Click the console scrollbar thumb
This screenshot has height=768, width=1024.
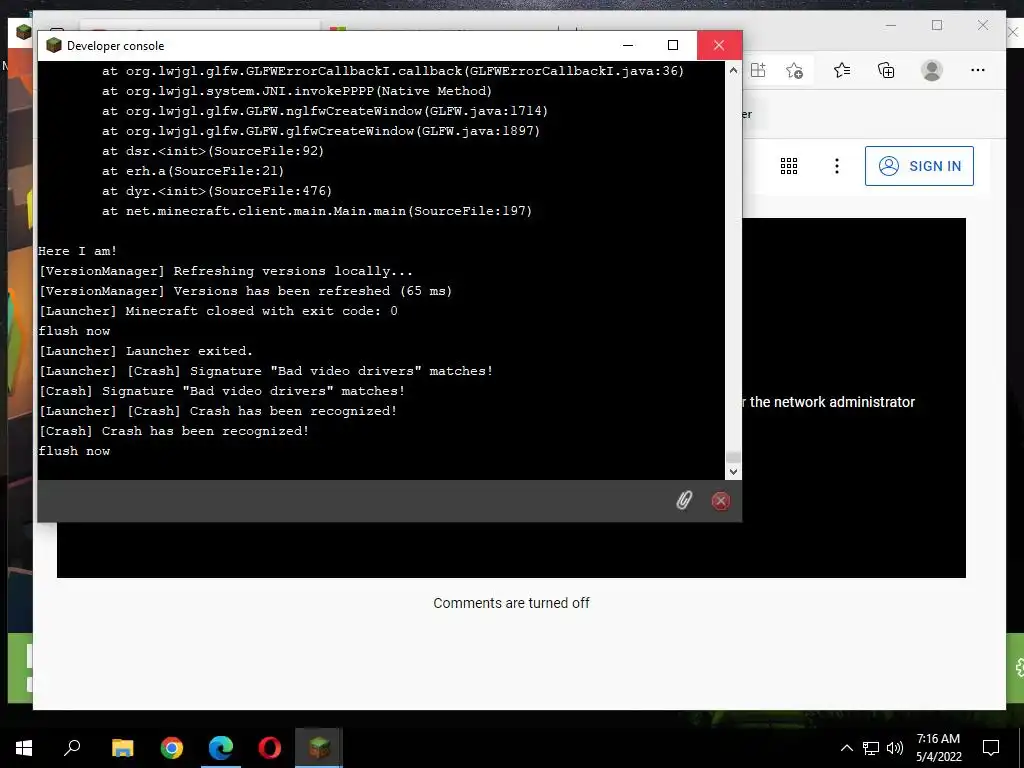click(733, 456)
